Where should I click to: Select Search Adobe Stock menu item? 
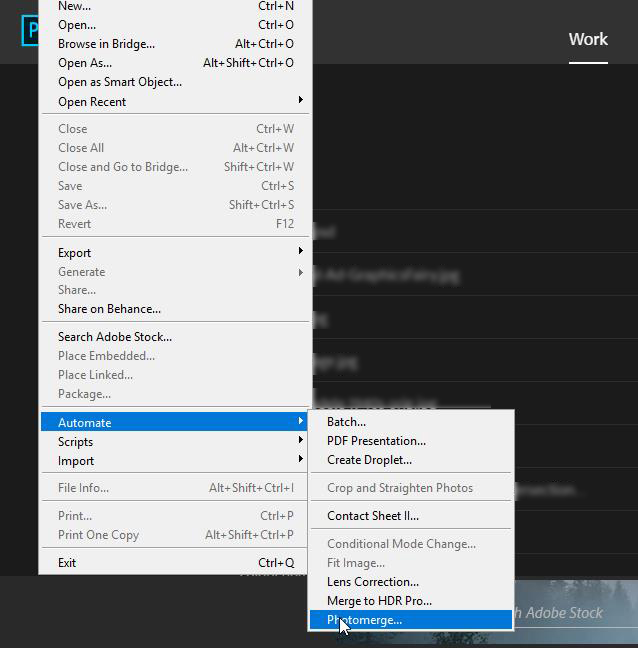[x=115, y=337]
